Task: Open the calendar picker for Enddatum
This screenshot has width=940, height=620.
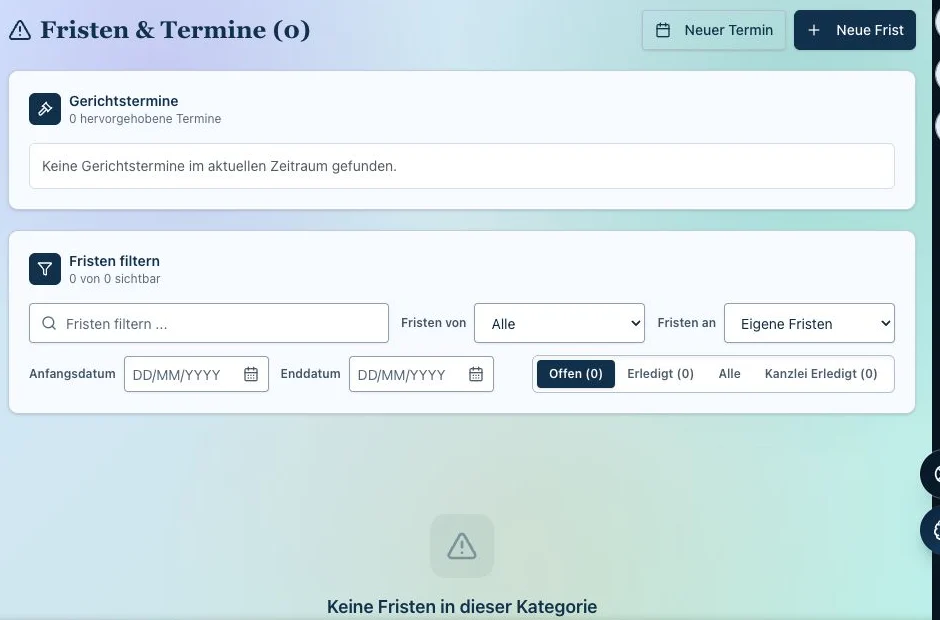Action: click(x=476, y=374)
